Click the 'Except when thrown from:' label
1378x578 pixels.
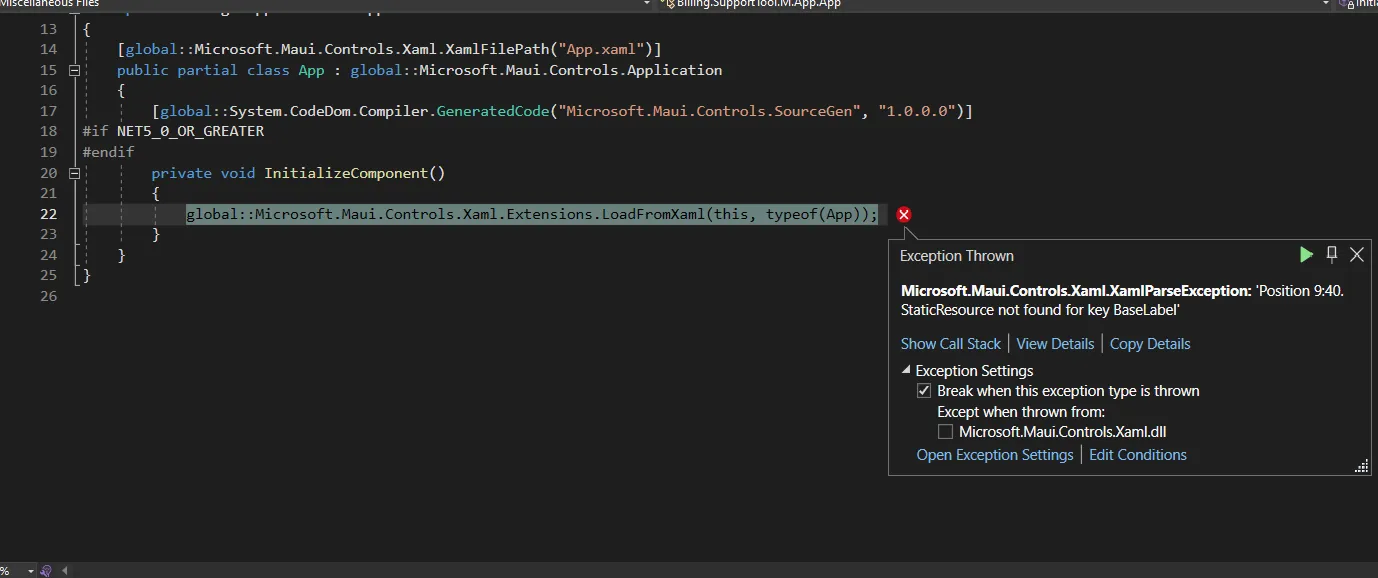pos(1021,412)
